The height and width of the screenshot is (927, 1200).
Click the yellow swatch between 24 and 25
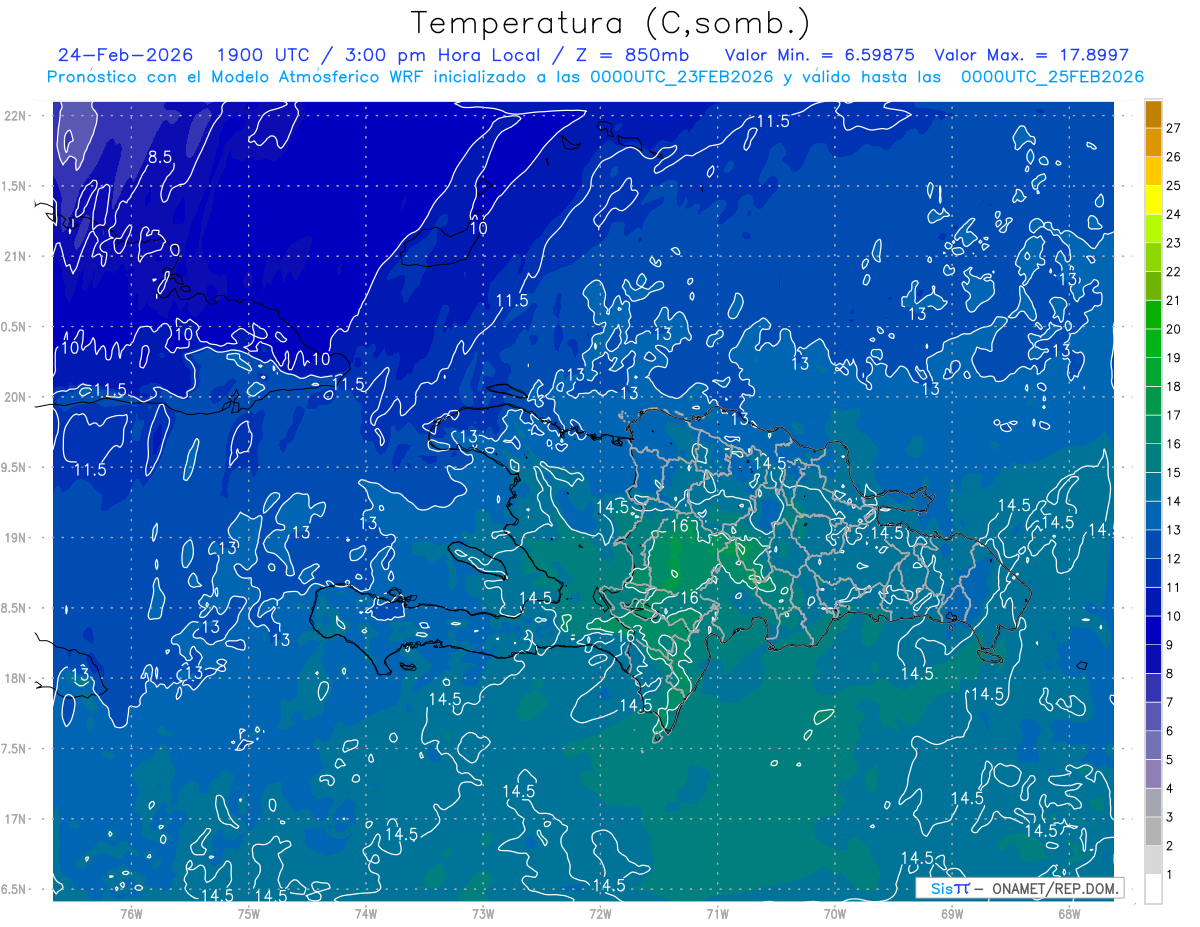(1153, 200)
